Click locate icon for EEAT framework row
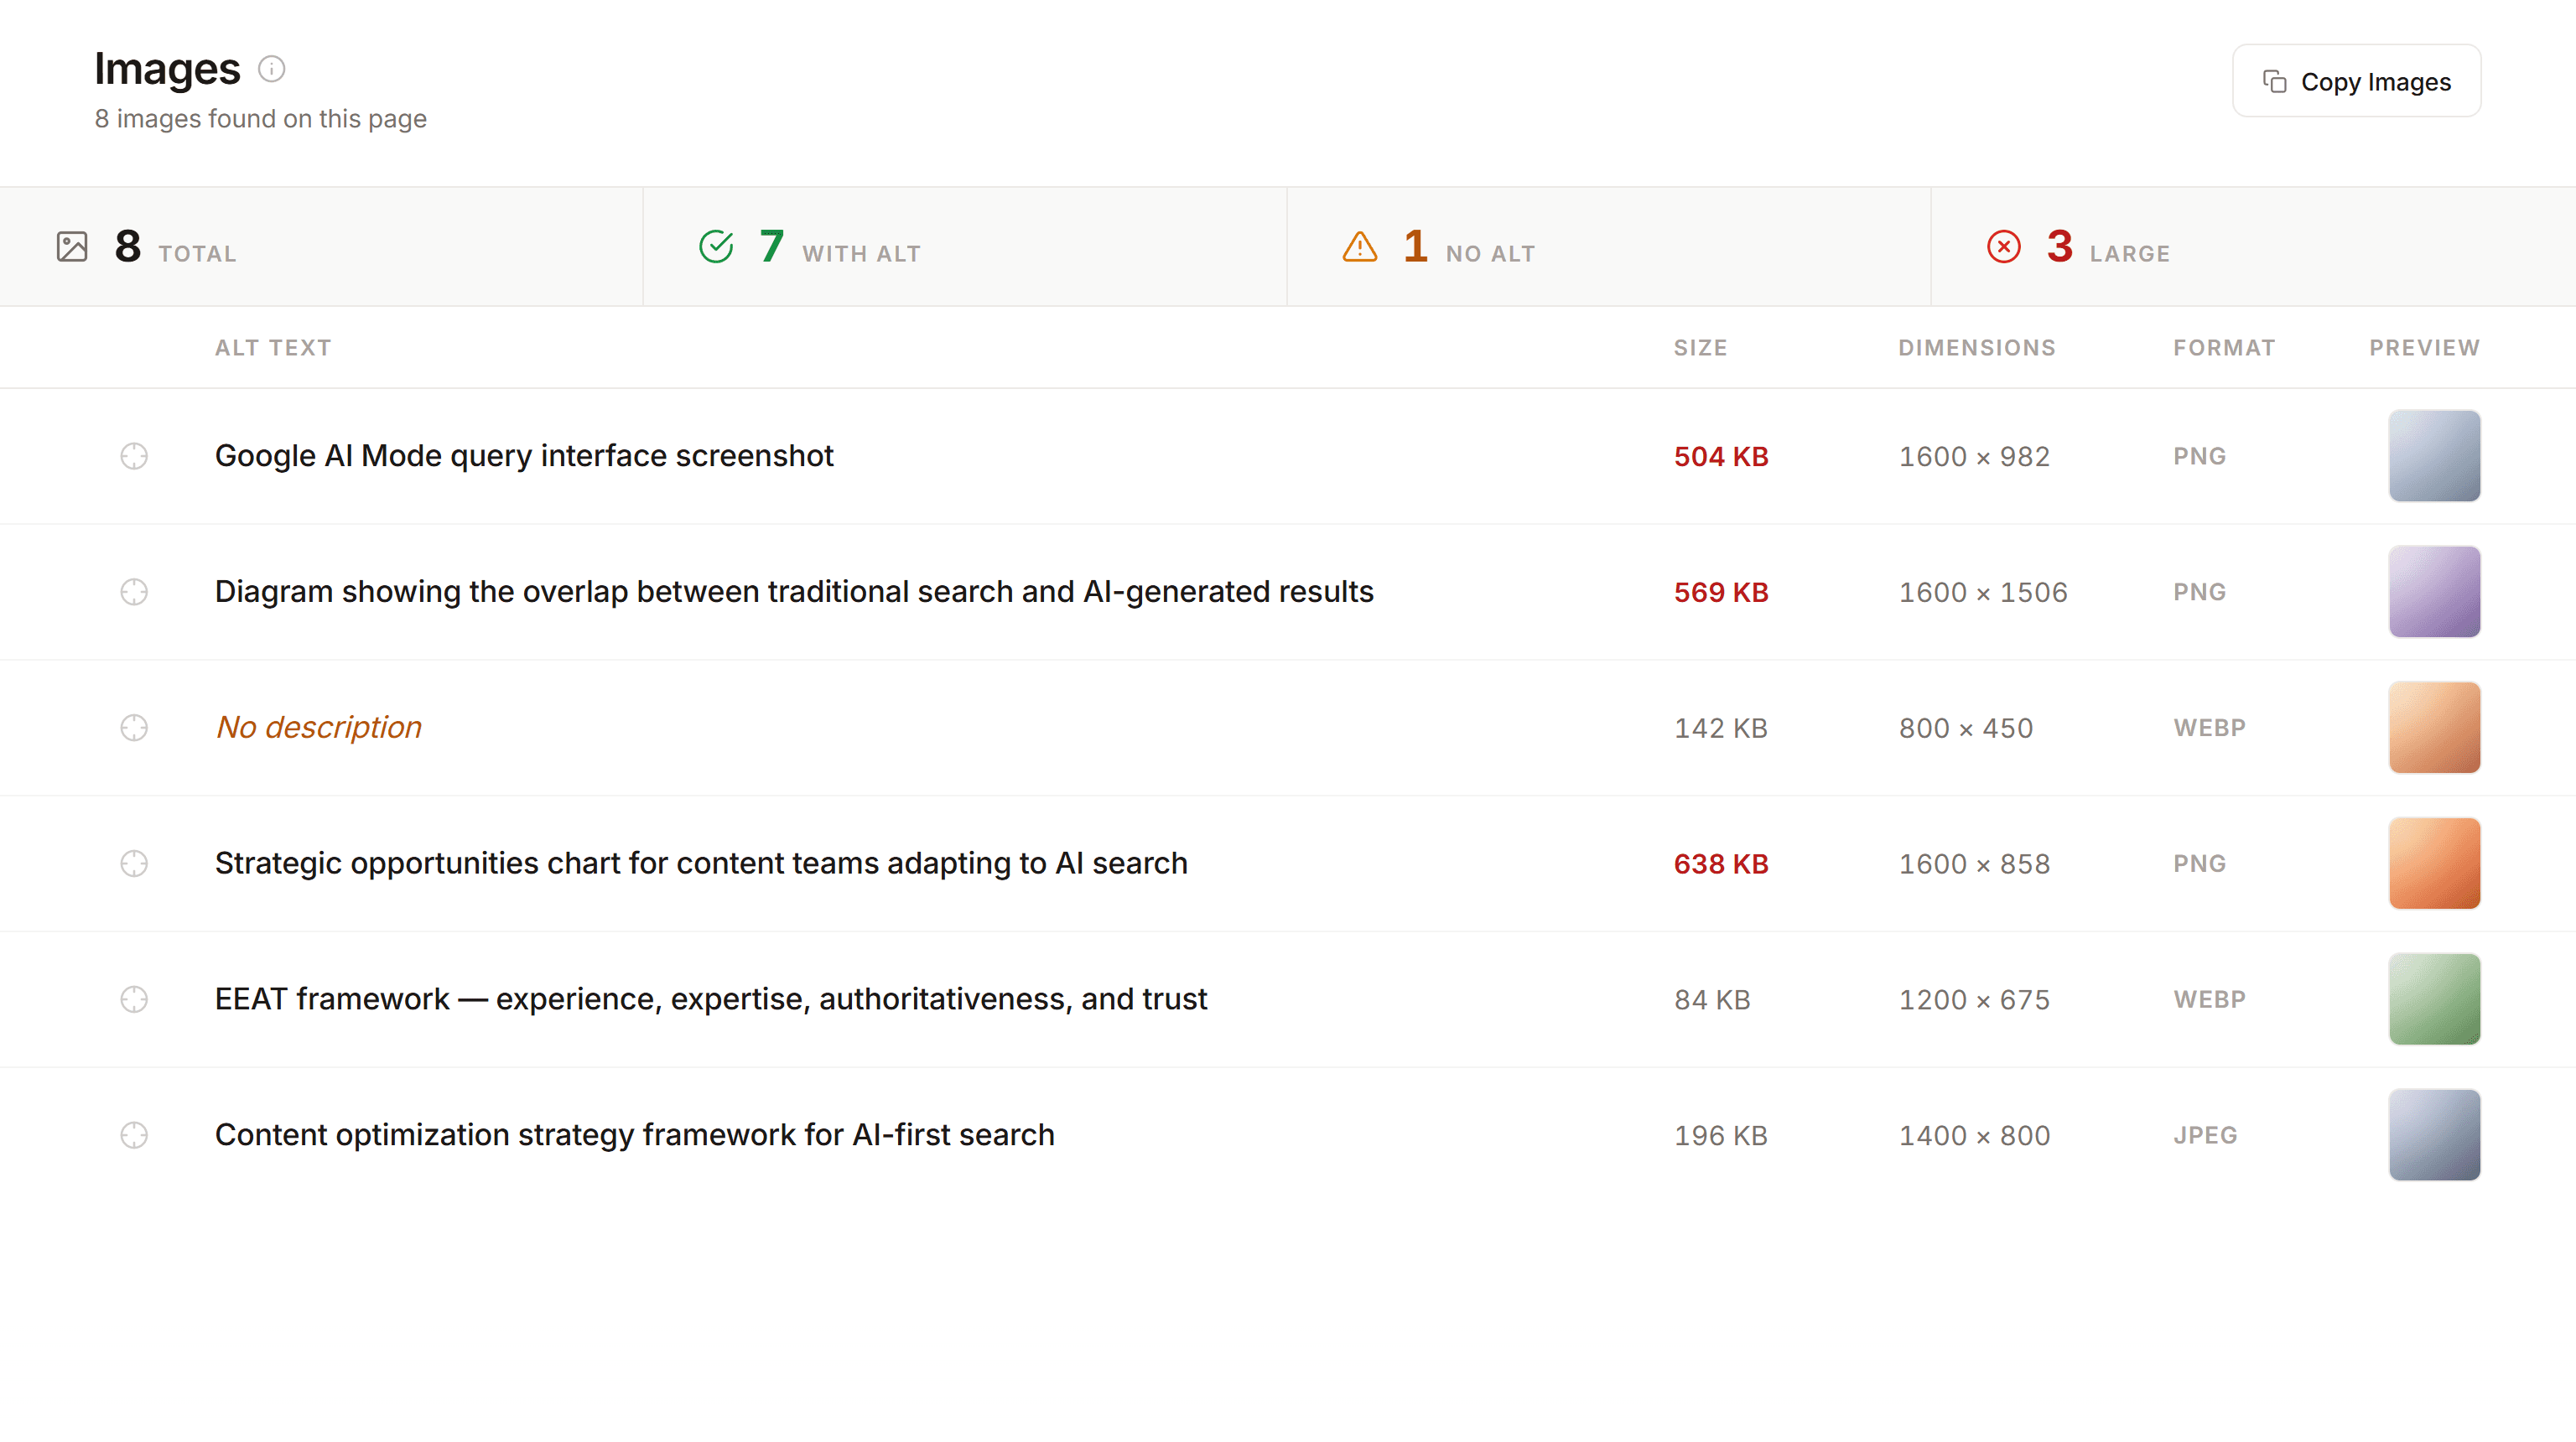Screen dimensions: 2576x1442 134,1000
